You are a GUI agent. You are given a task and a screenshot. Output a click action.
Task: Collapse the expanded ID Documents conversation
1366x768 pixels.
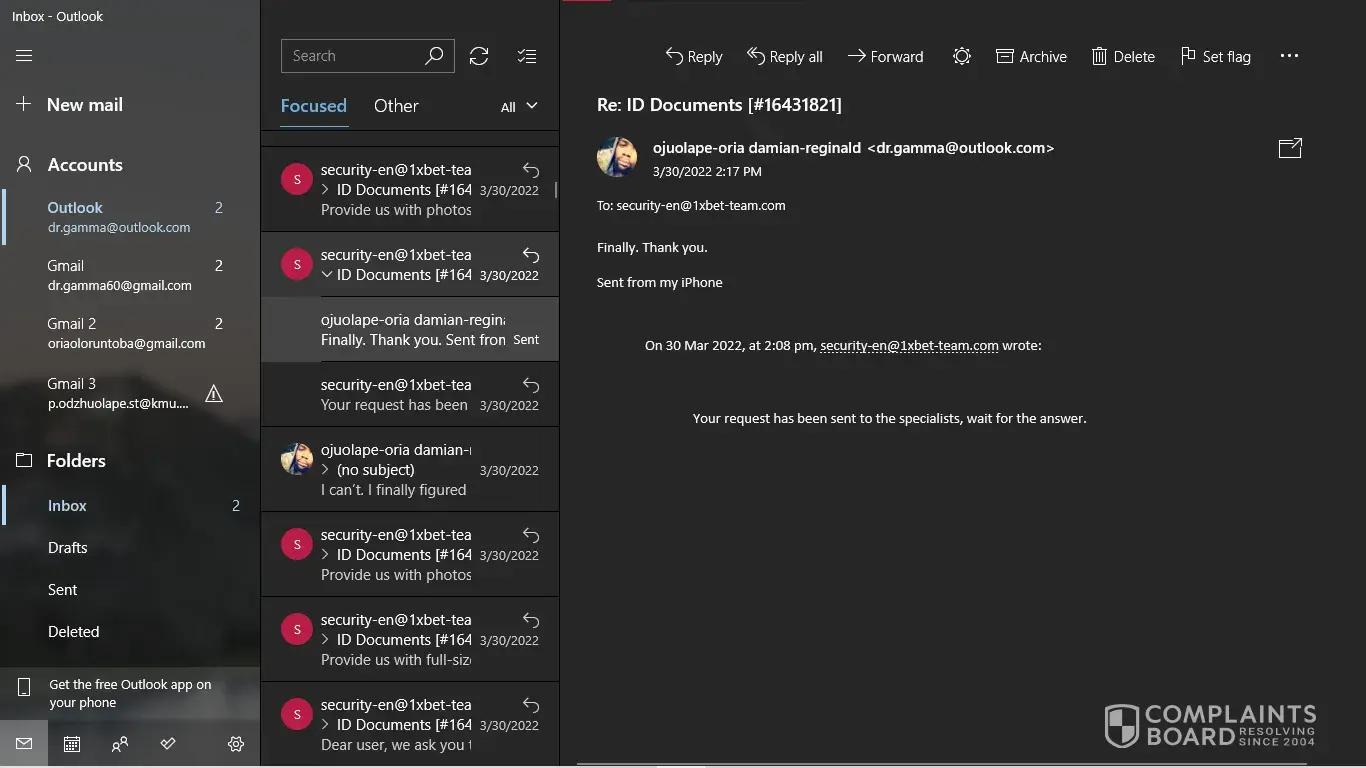point(326,275)
